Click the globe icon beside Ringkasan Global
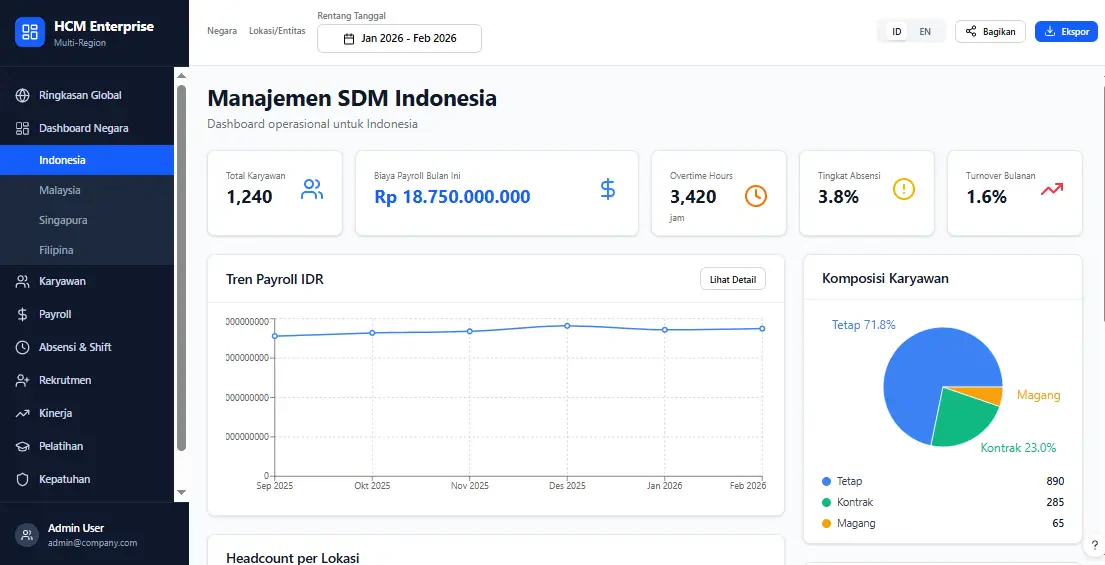The width and height of the screenshot is (1105, 565). point(23,95)
